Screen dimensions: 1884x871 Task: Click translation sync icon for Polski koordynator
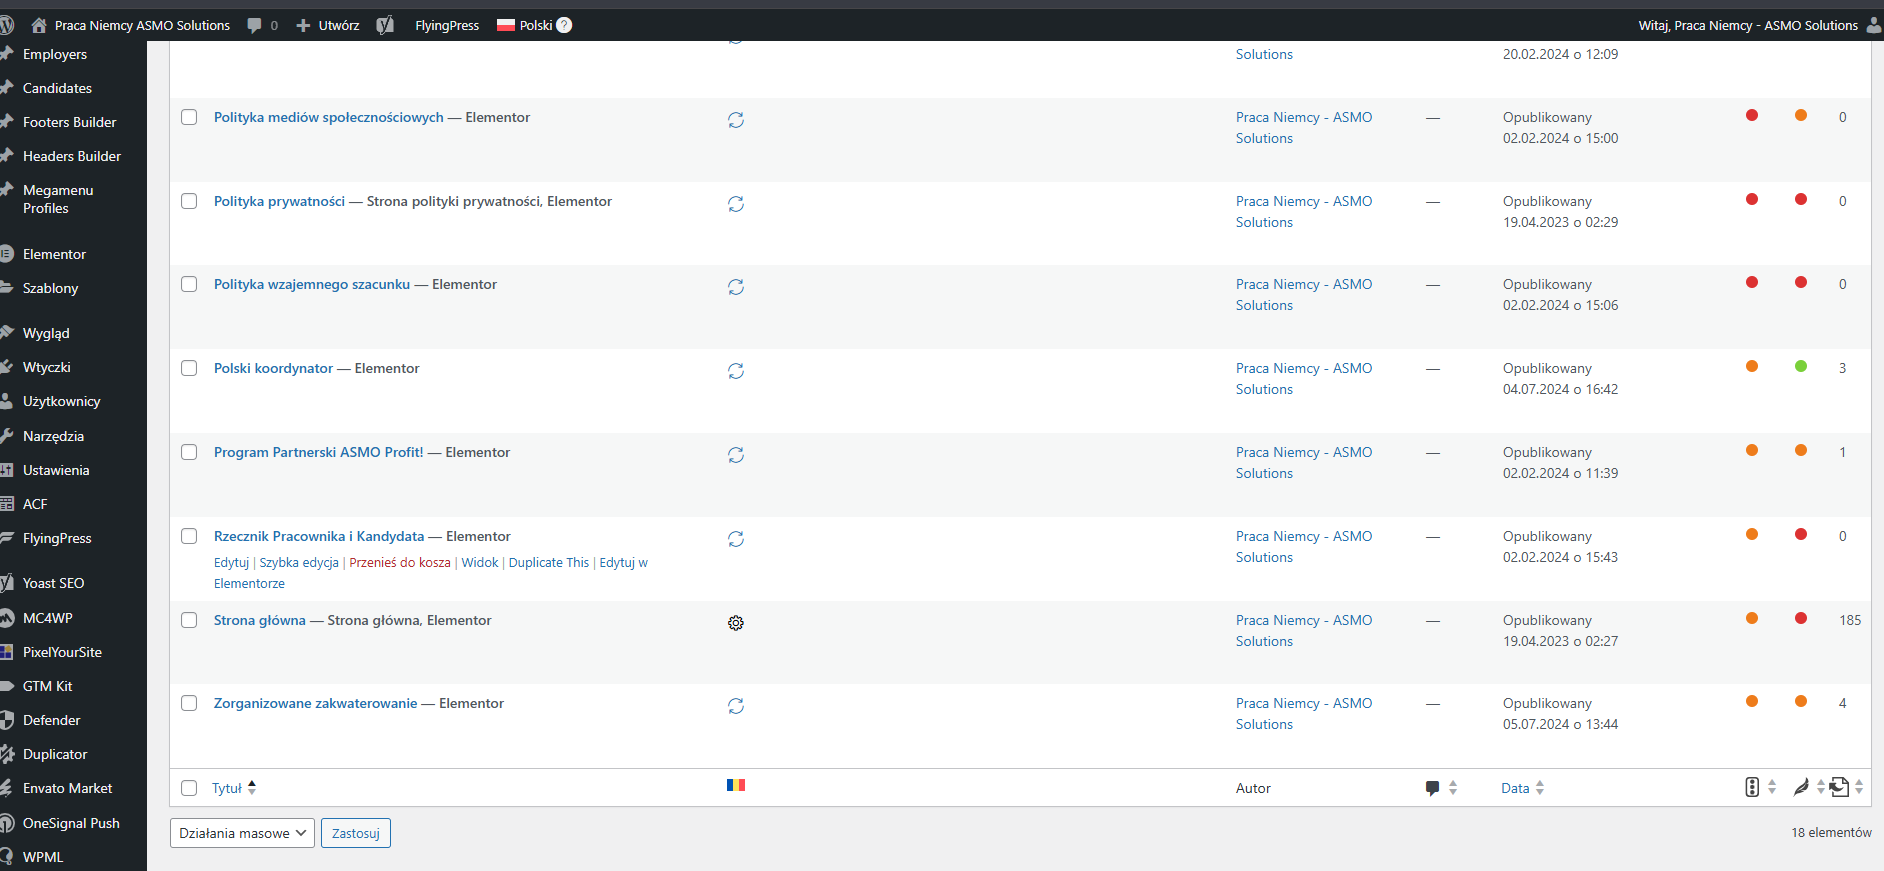[x=736, y=371]
